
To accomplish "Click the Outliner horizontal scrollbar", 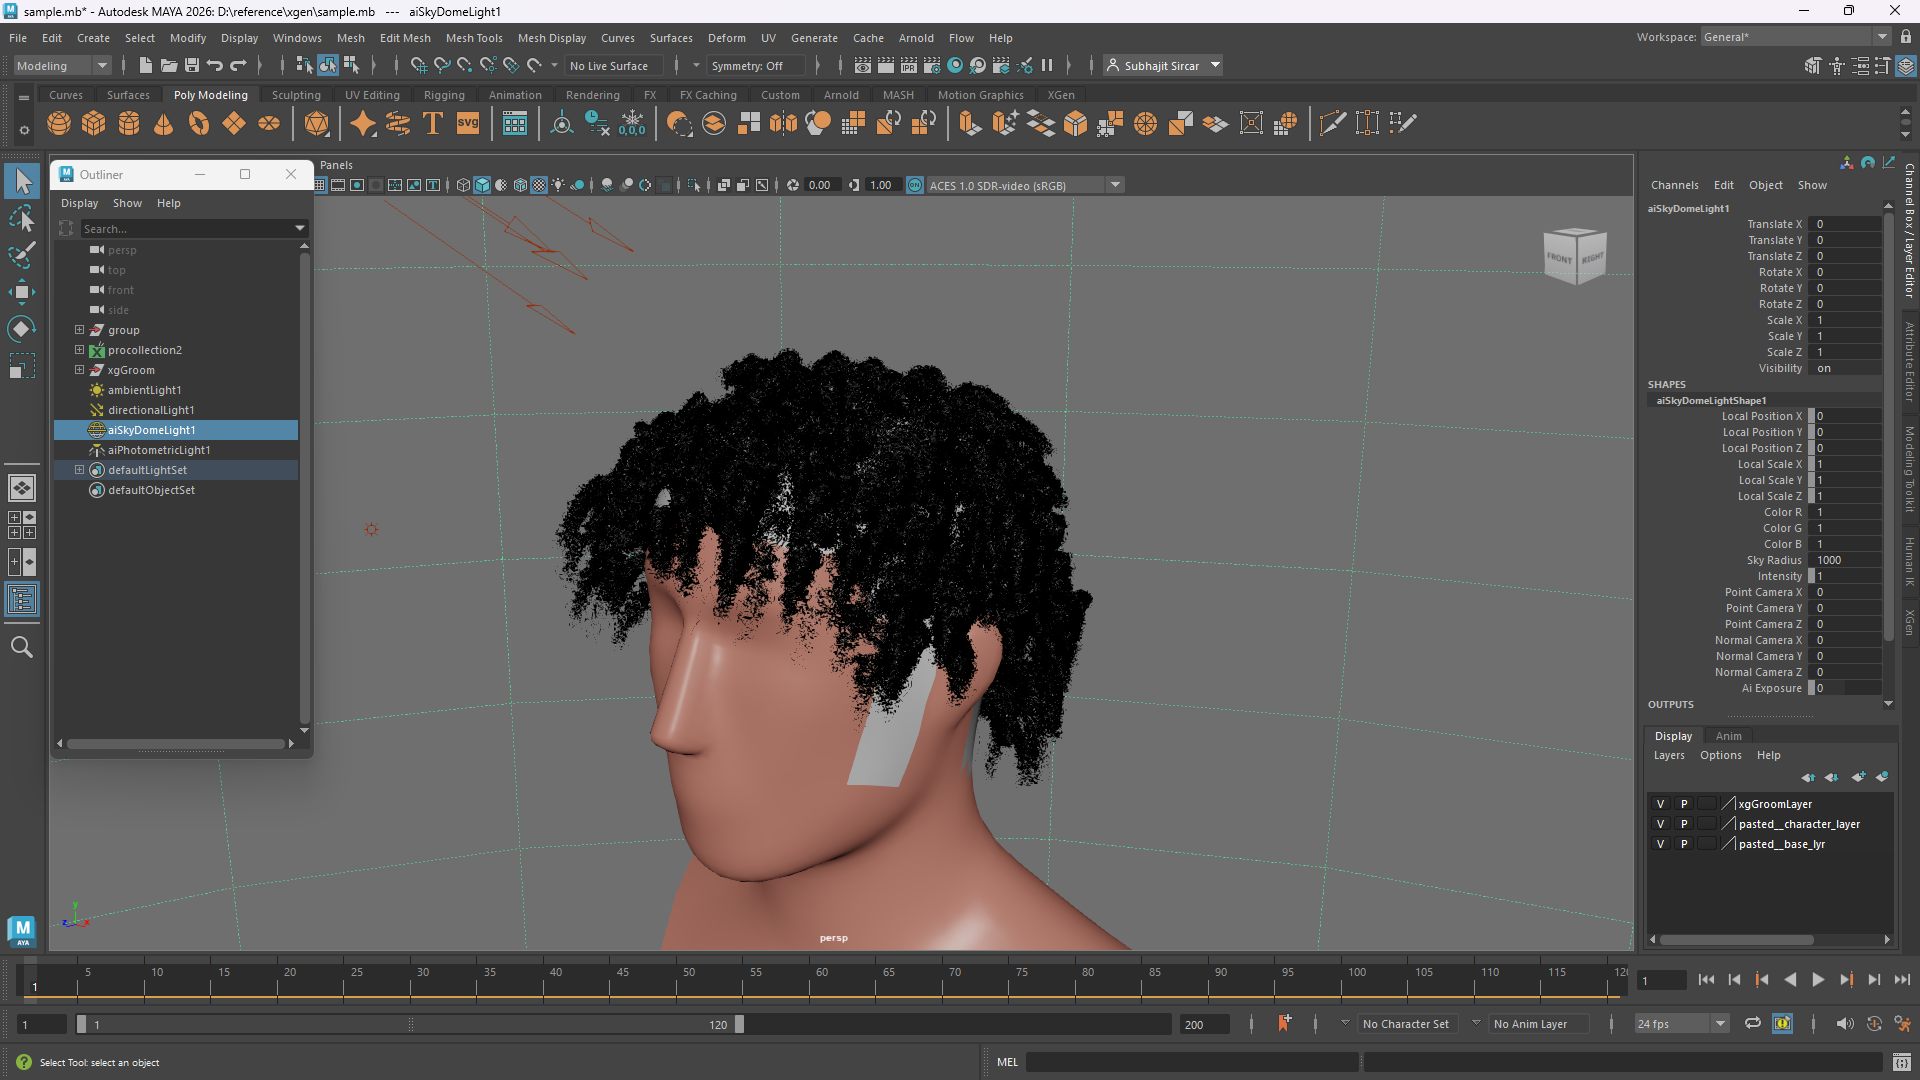I will 176,743.
